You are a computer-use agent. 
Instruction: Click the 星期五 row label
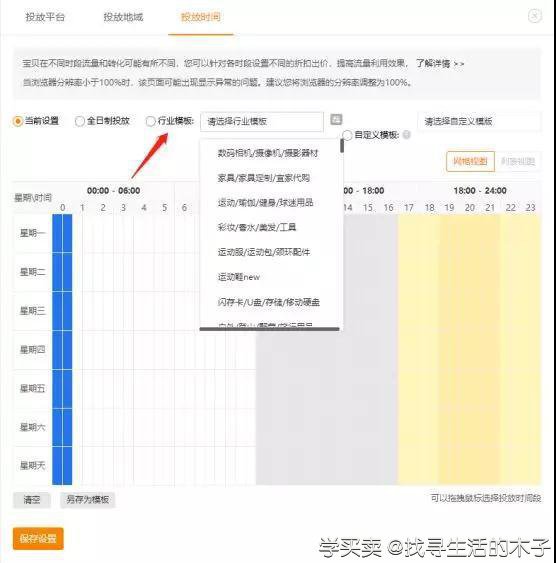[x=33, y=388]
